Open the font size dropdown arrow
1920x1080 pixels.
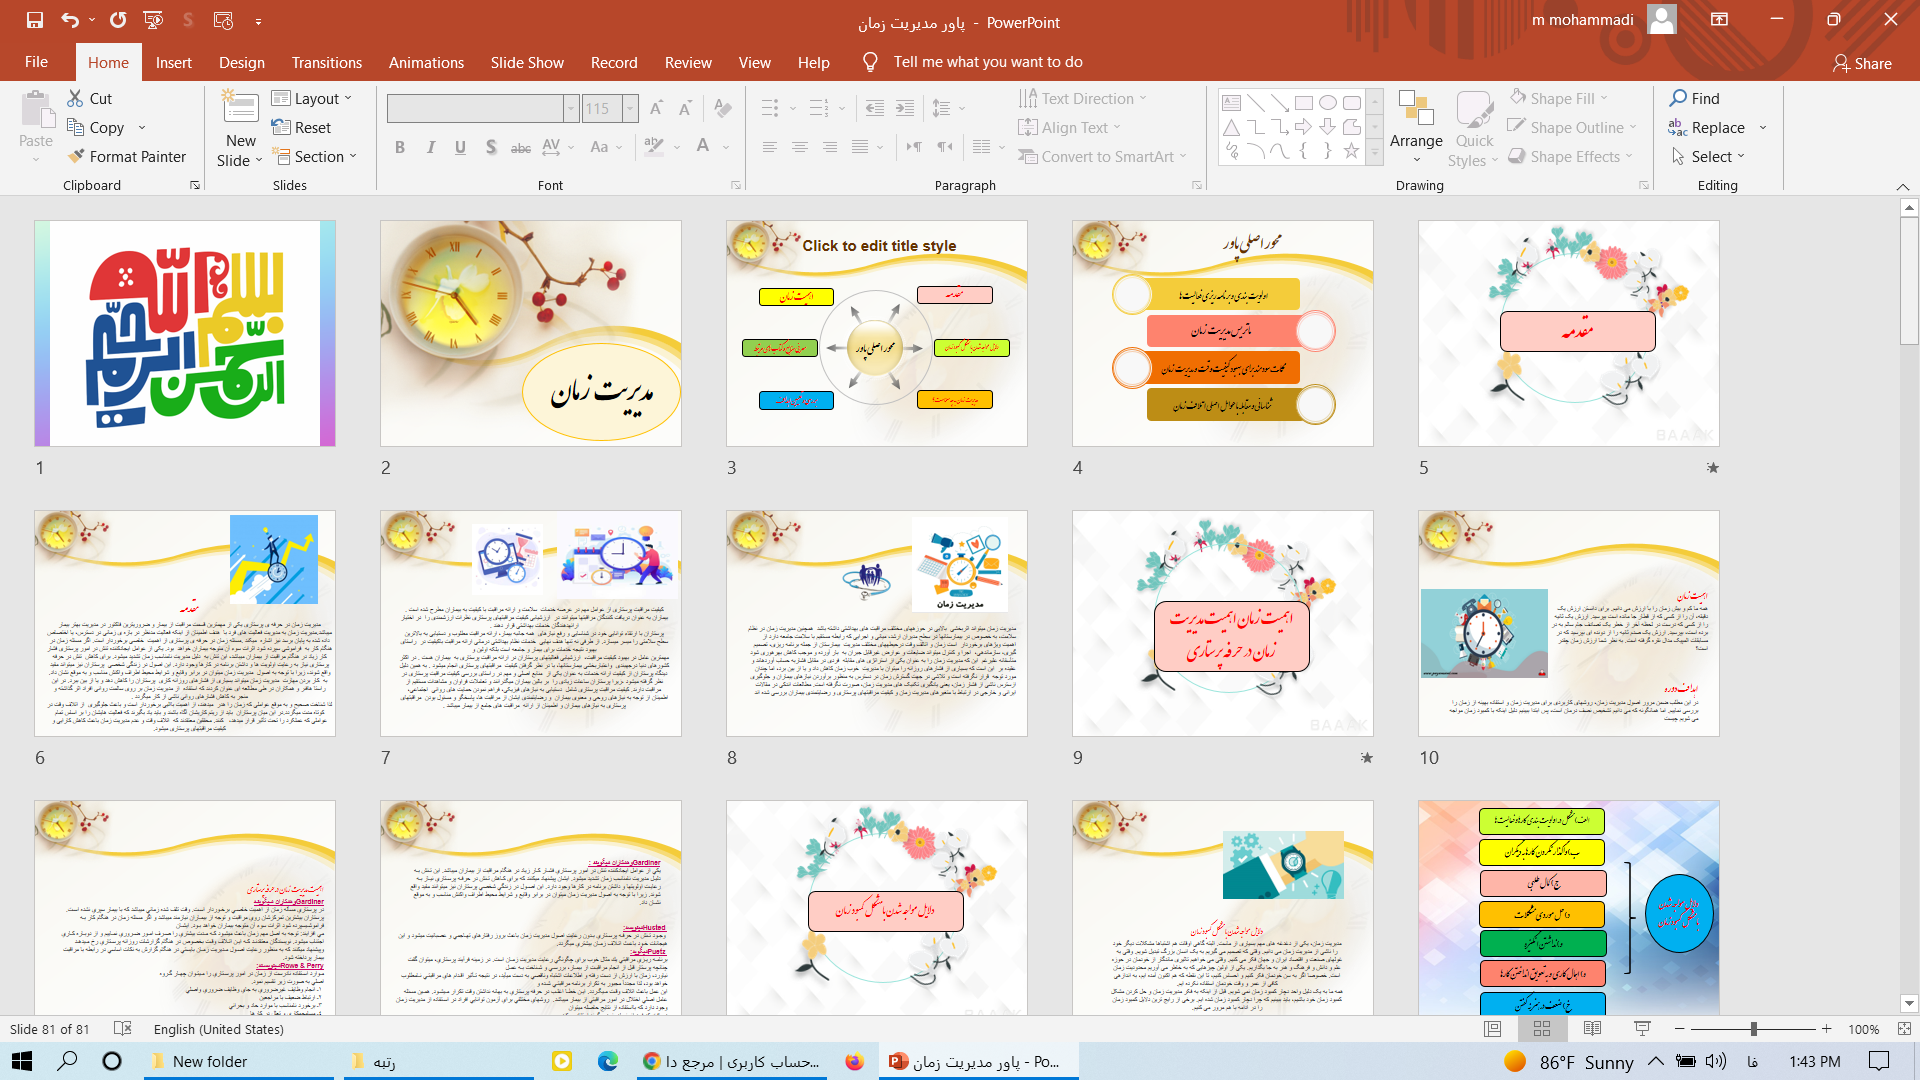630,108
